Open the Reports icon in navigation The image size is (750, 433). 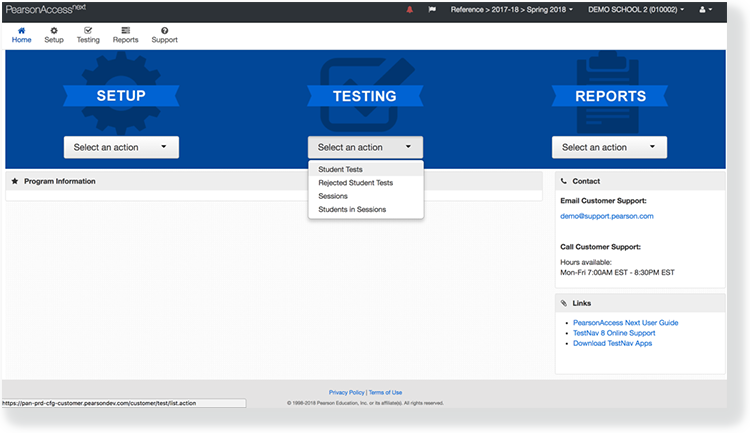click(x=125, y=31)
